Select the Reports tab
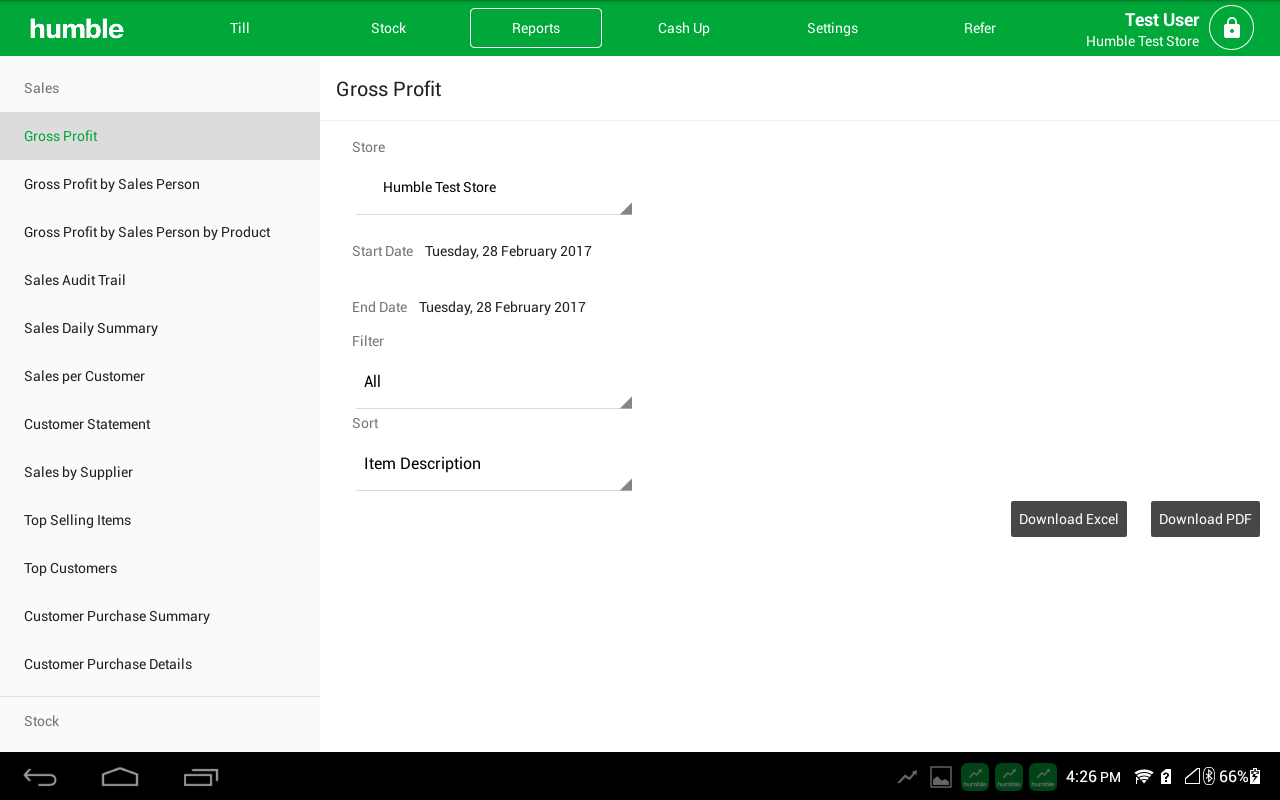 (536, 28)
